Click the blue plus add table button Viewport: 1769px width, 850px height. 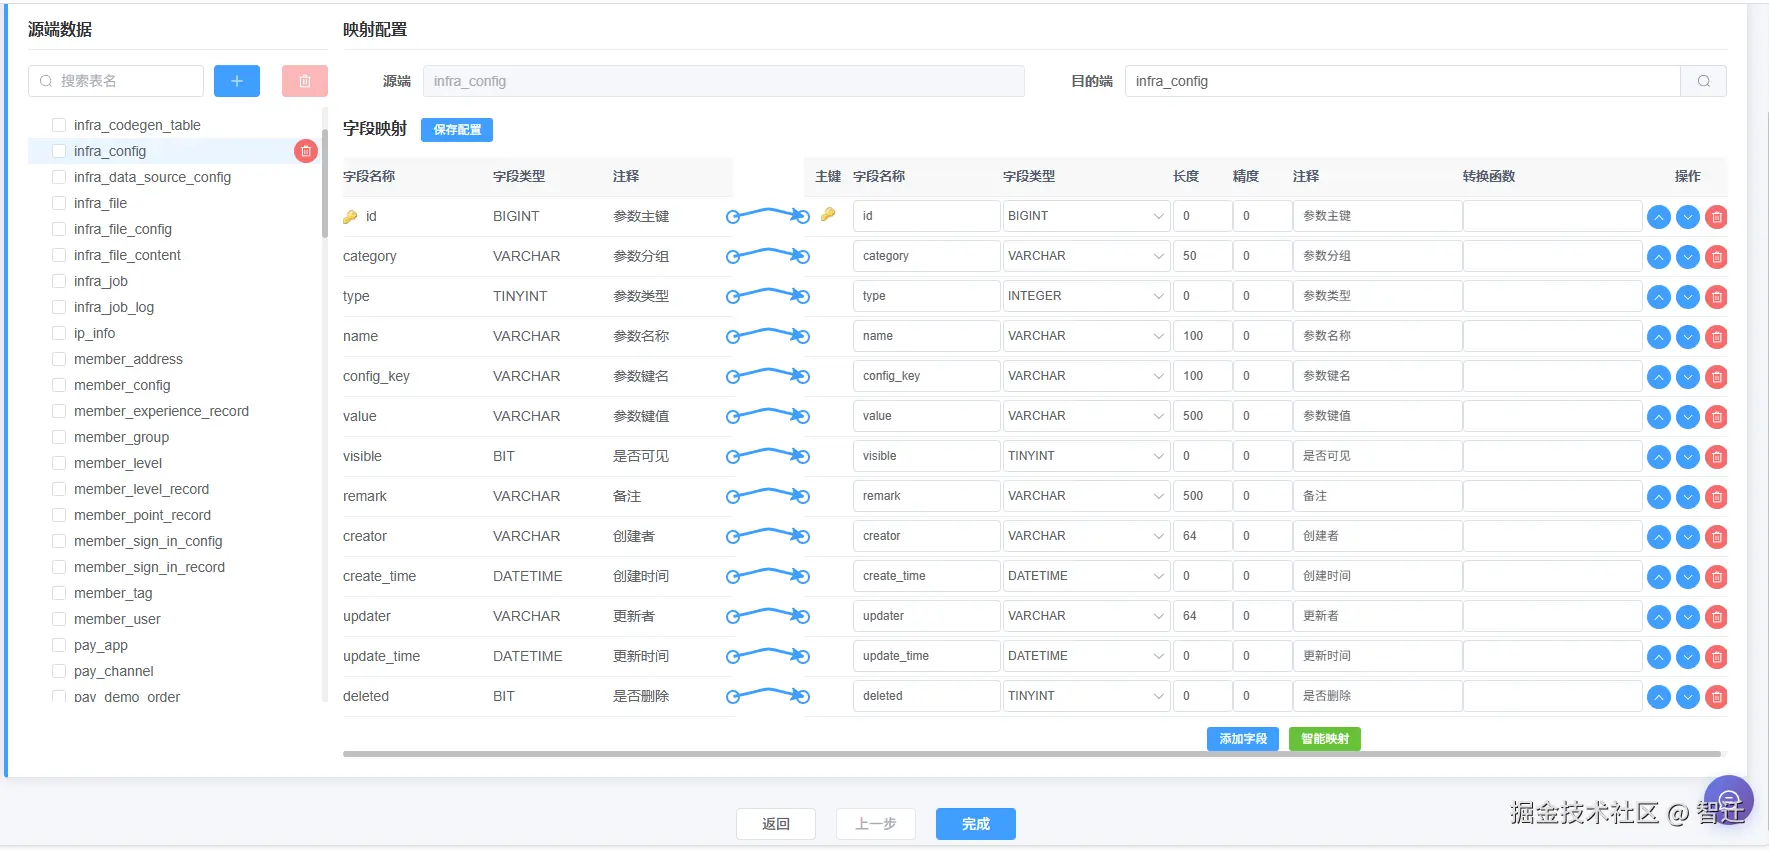pos(237,81)
